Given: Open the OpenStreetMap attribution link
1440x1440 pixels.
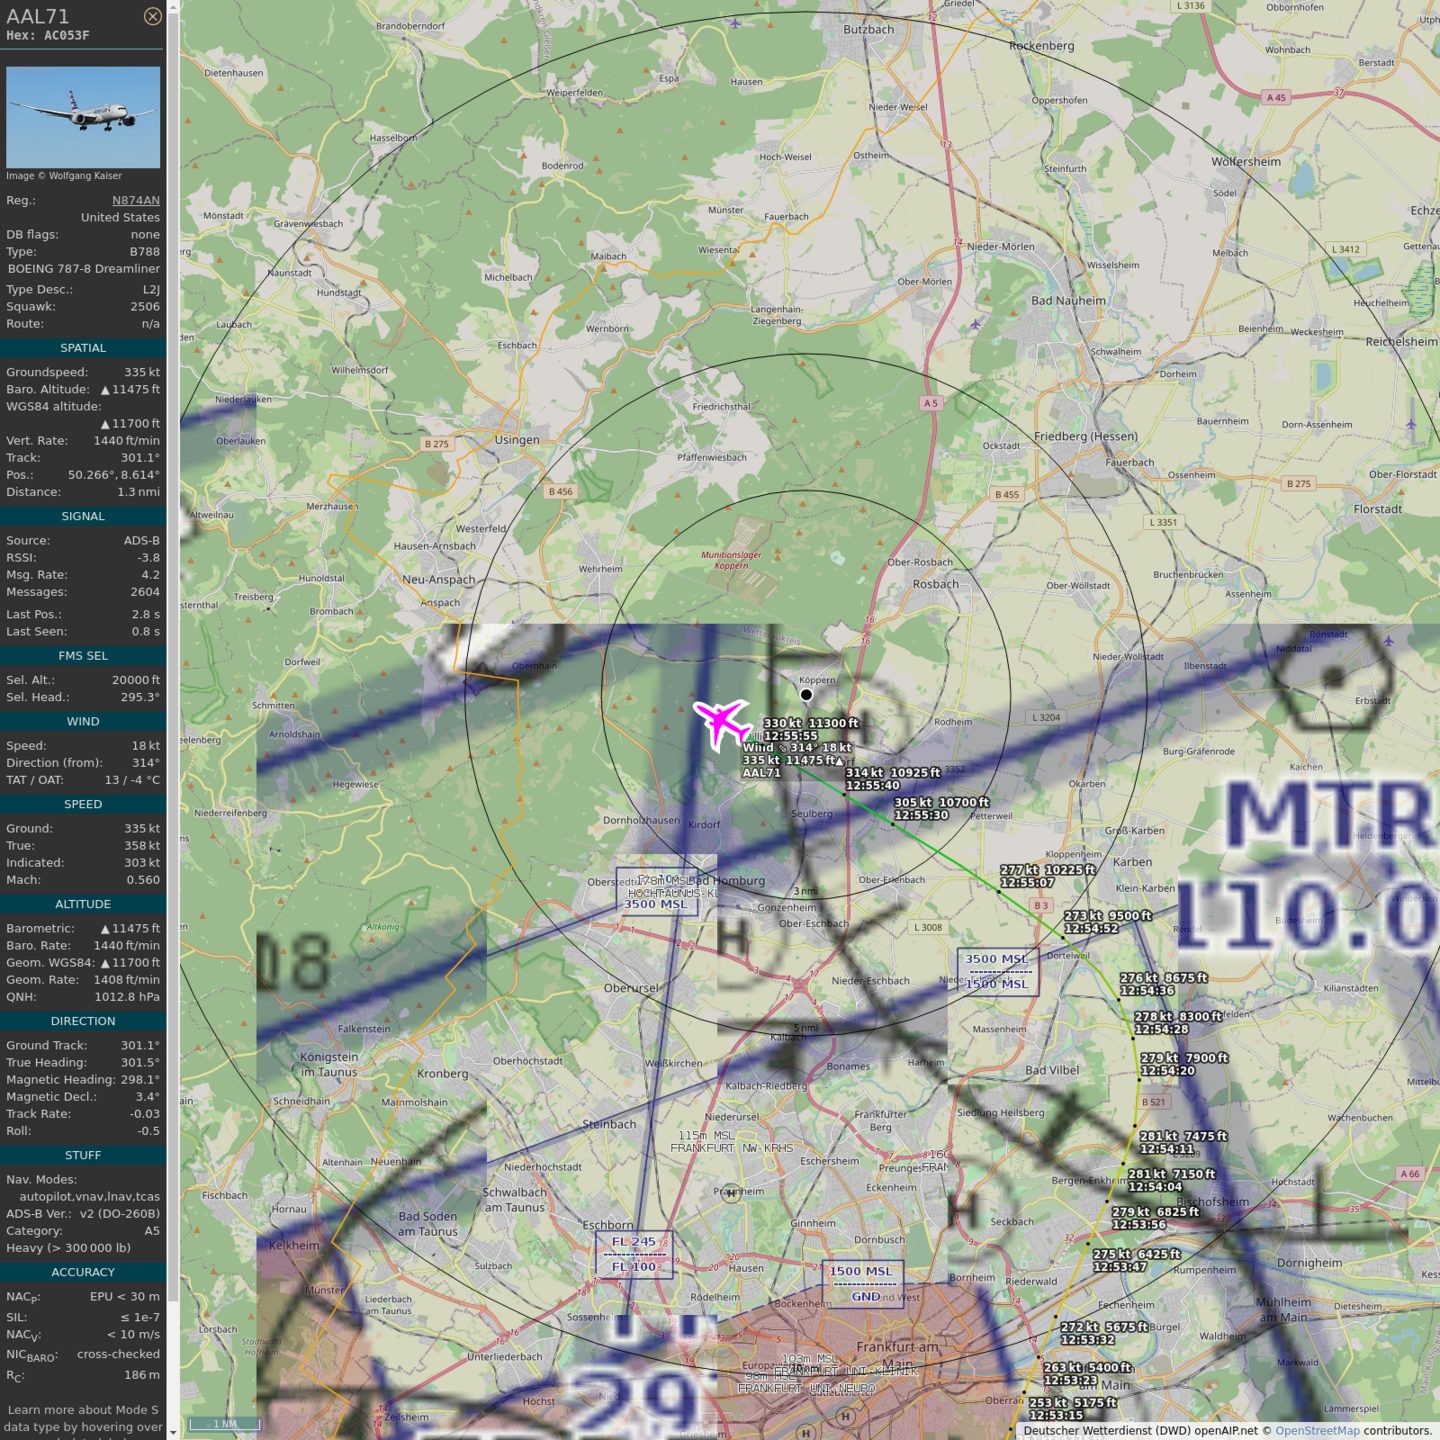Looking at the screenshot, I should coord(1317,1431).
